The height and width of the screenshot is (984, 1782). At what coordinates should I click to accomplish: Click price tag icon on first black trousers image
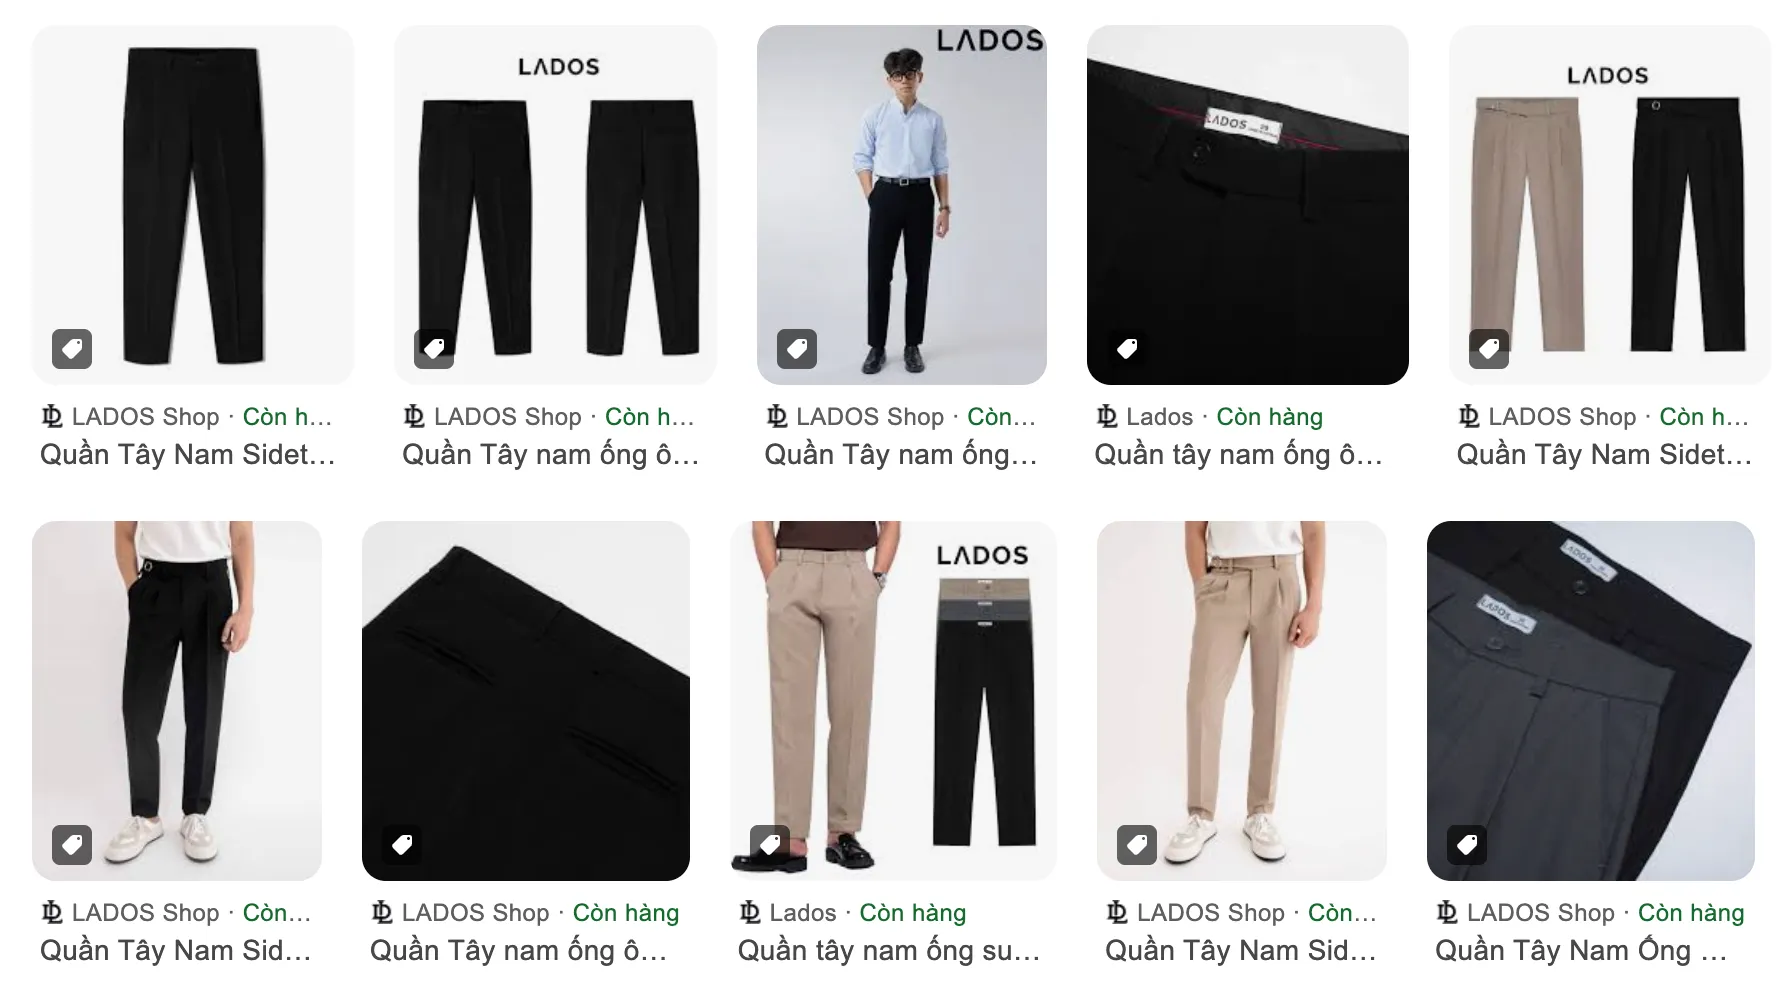[72, 349]
